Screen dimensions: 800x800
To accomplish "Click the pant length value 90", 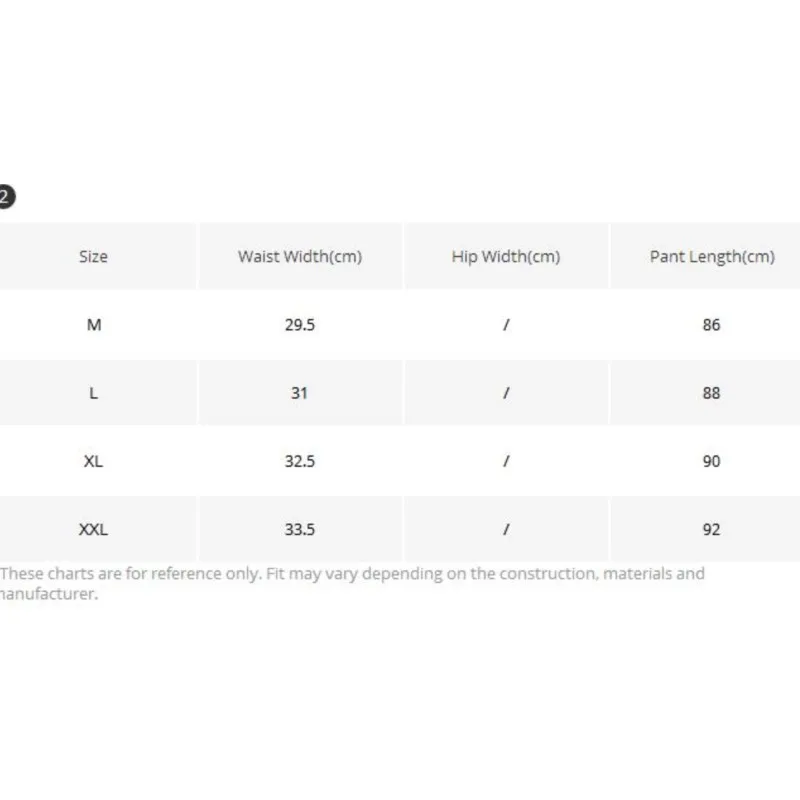I will (x=712, y=461).
